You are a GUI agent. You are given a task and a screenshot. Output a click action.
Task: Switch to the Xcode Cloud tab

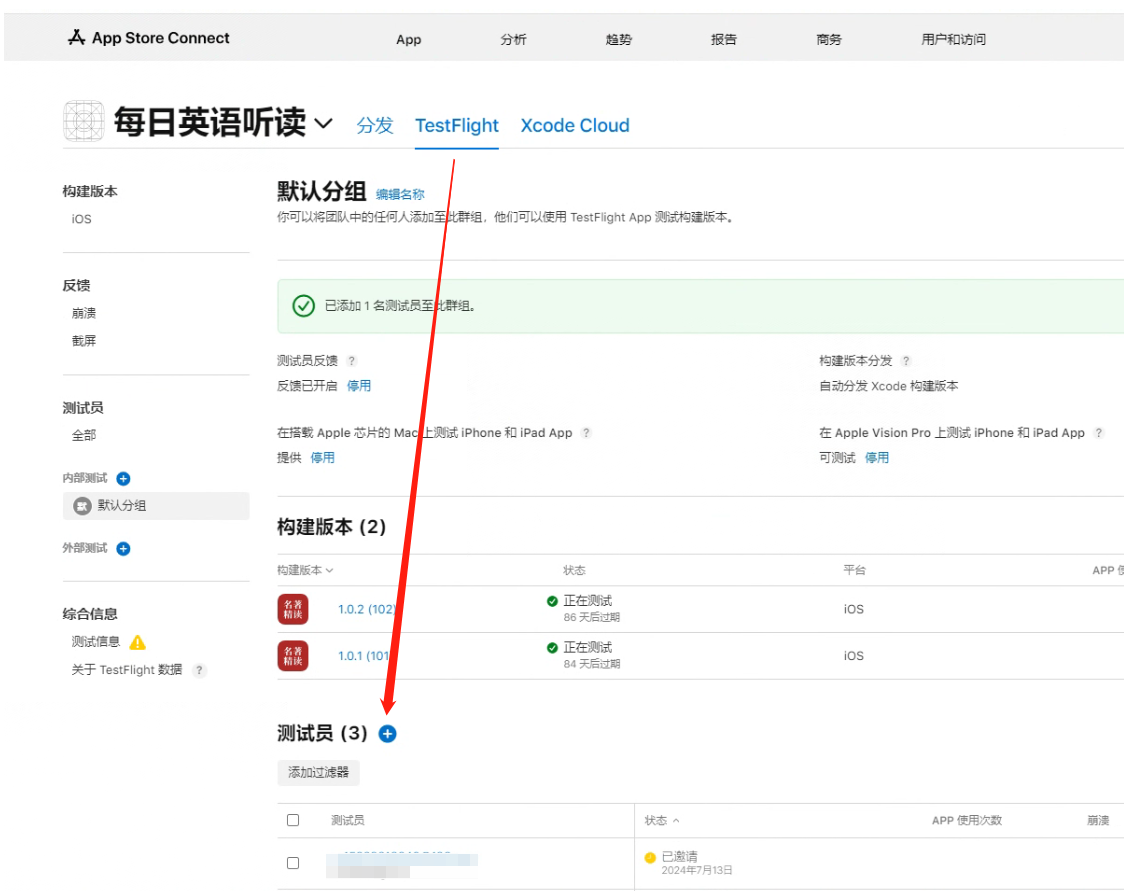[x=575, y=125]
